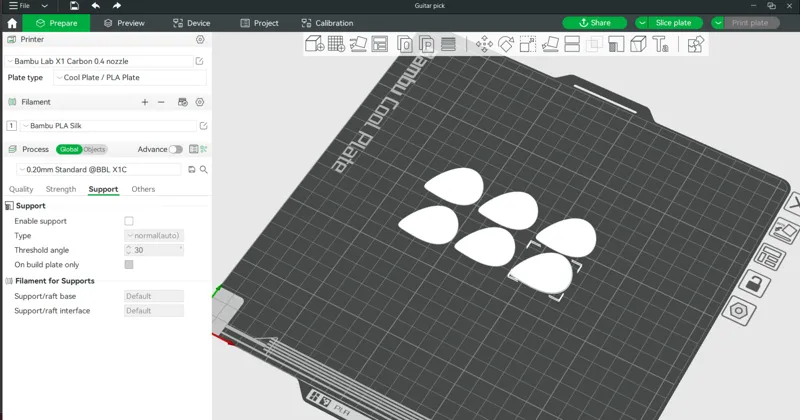Select the Rotate tool
Viewport: 800px width, 420px height.
tap(506, 44)
